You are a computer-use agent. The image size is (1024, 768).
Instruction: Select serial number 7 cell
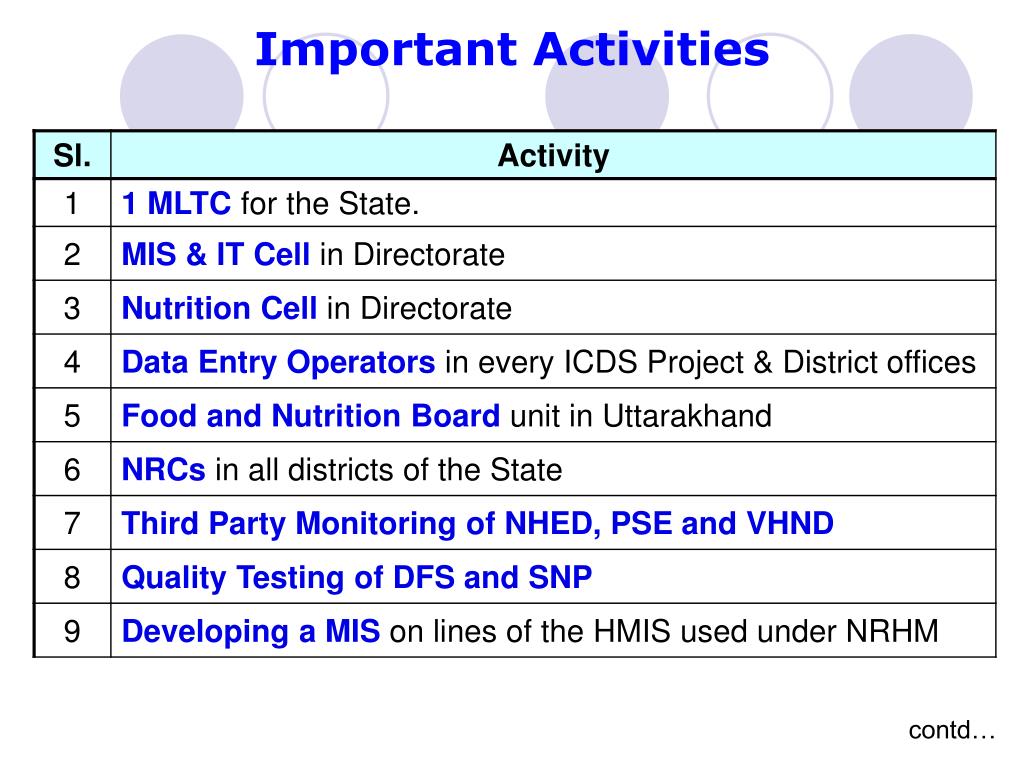pos(72,523)
